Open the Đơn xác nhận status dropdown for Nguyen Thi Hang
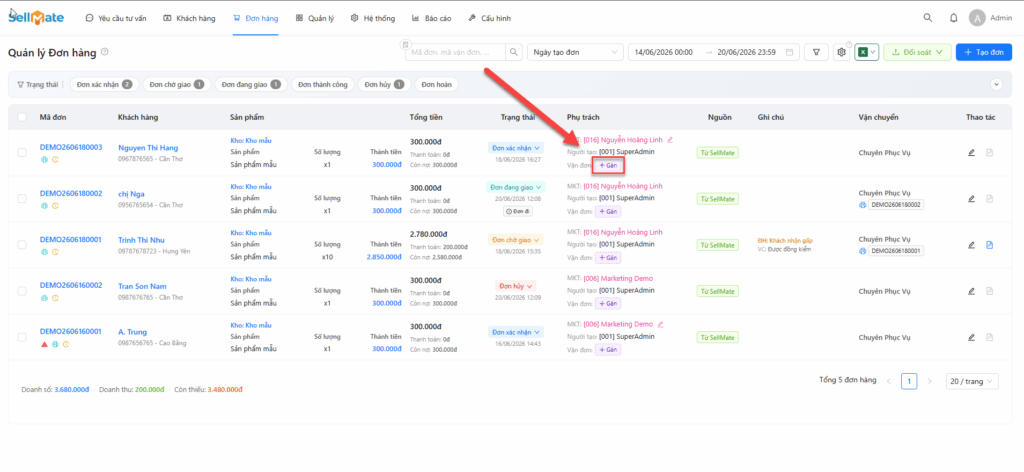The width and height of the screenshot is (1024, 472). click(515, 148)
